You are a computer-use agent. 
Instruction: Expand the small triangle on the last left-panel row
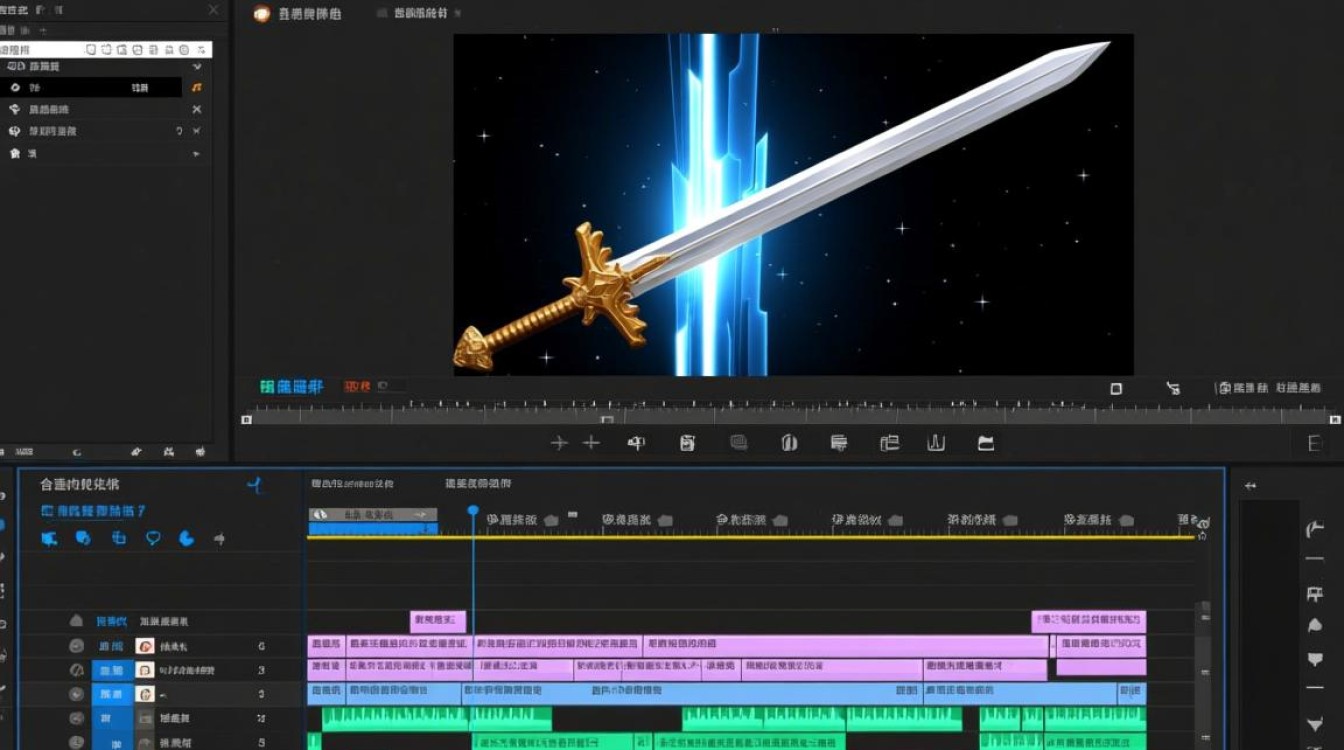click(x=196, y=154)
